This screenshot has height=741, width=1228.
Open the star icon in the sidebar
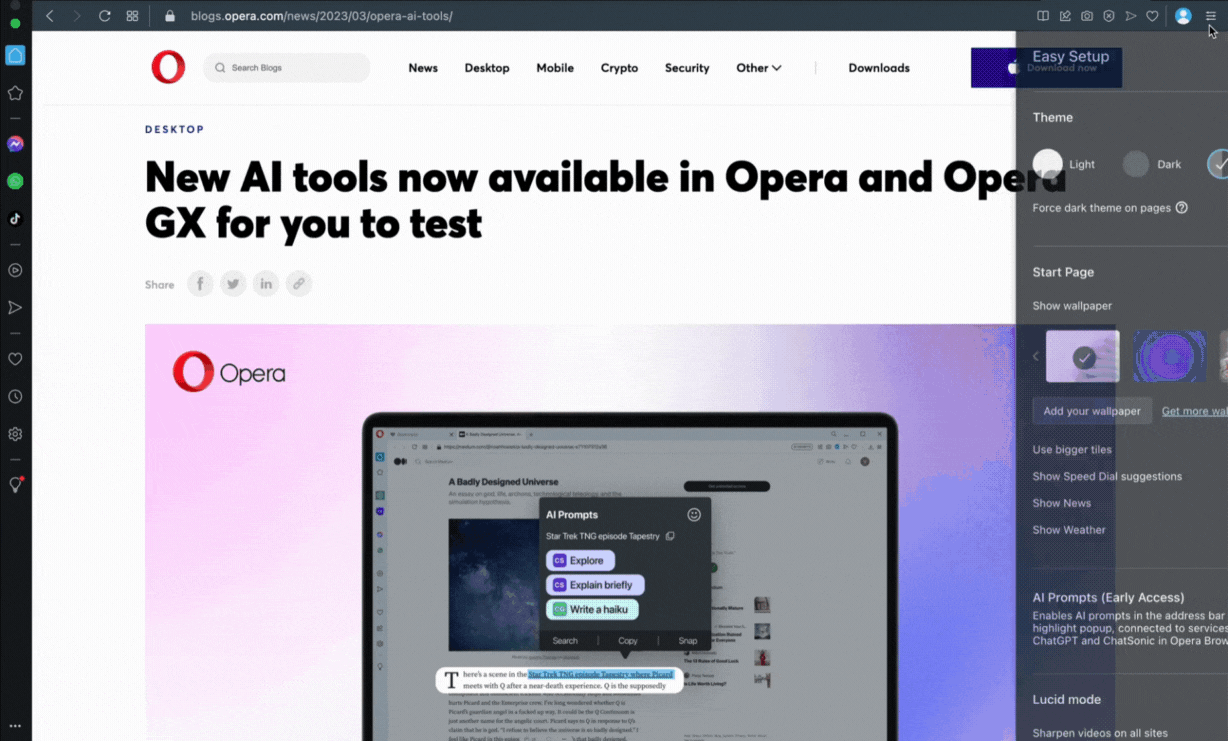pyautogui.click(x=15, y=93)
